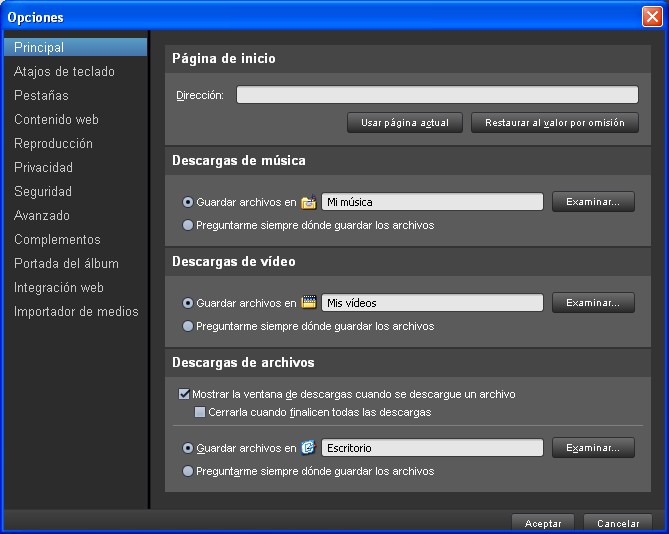Confirm settings with Aceptar button

[543, 523]
